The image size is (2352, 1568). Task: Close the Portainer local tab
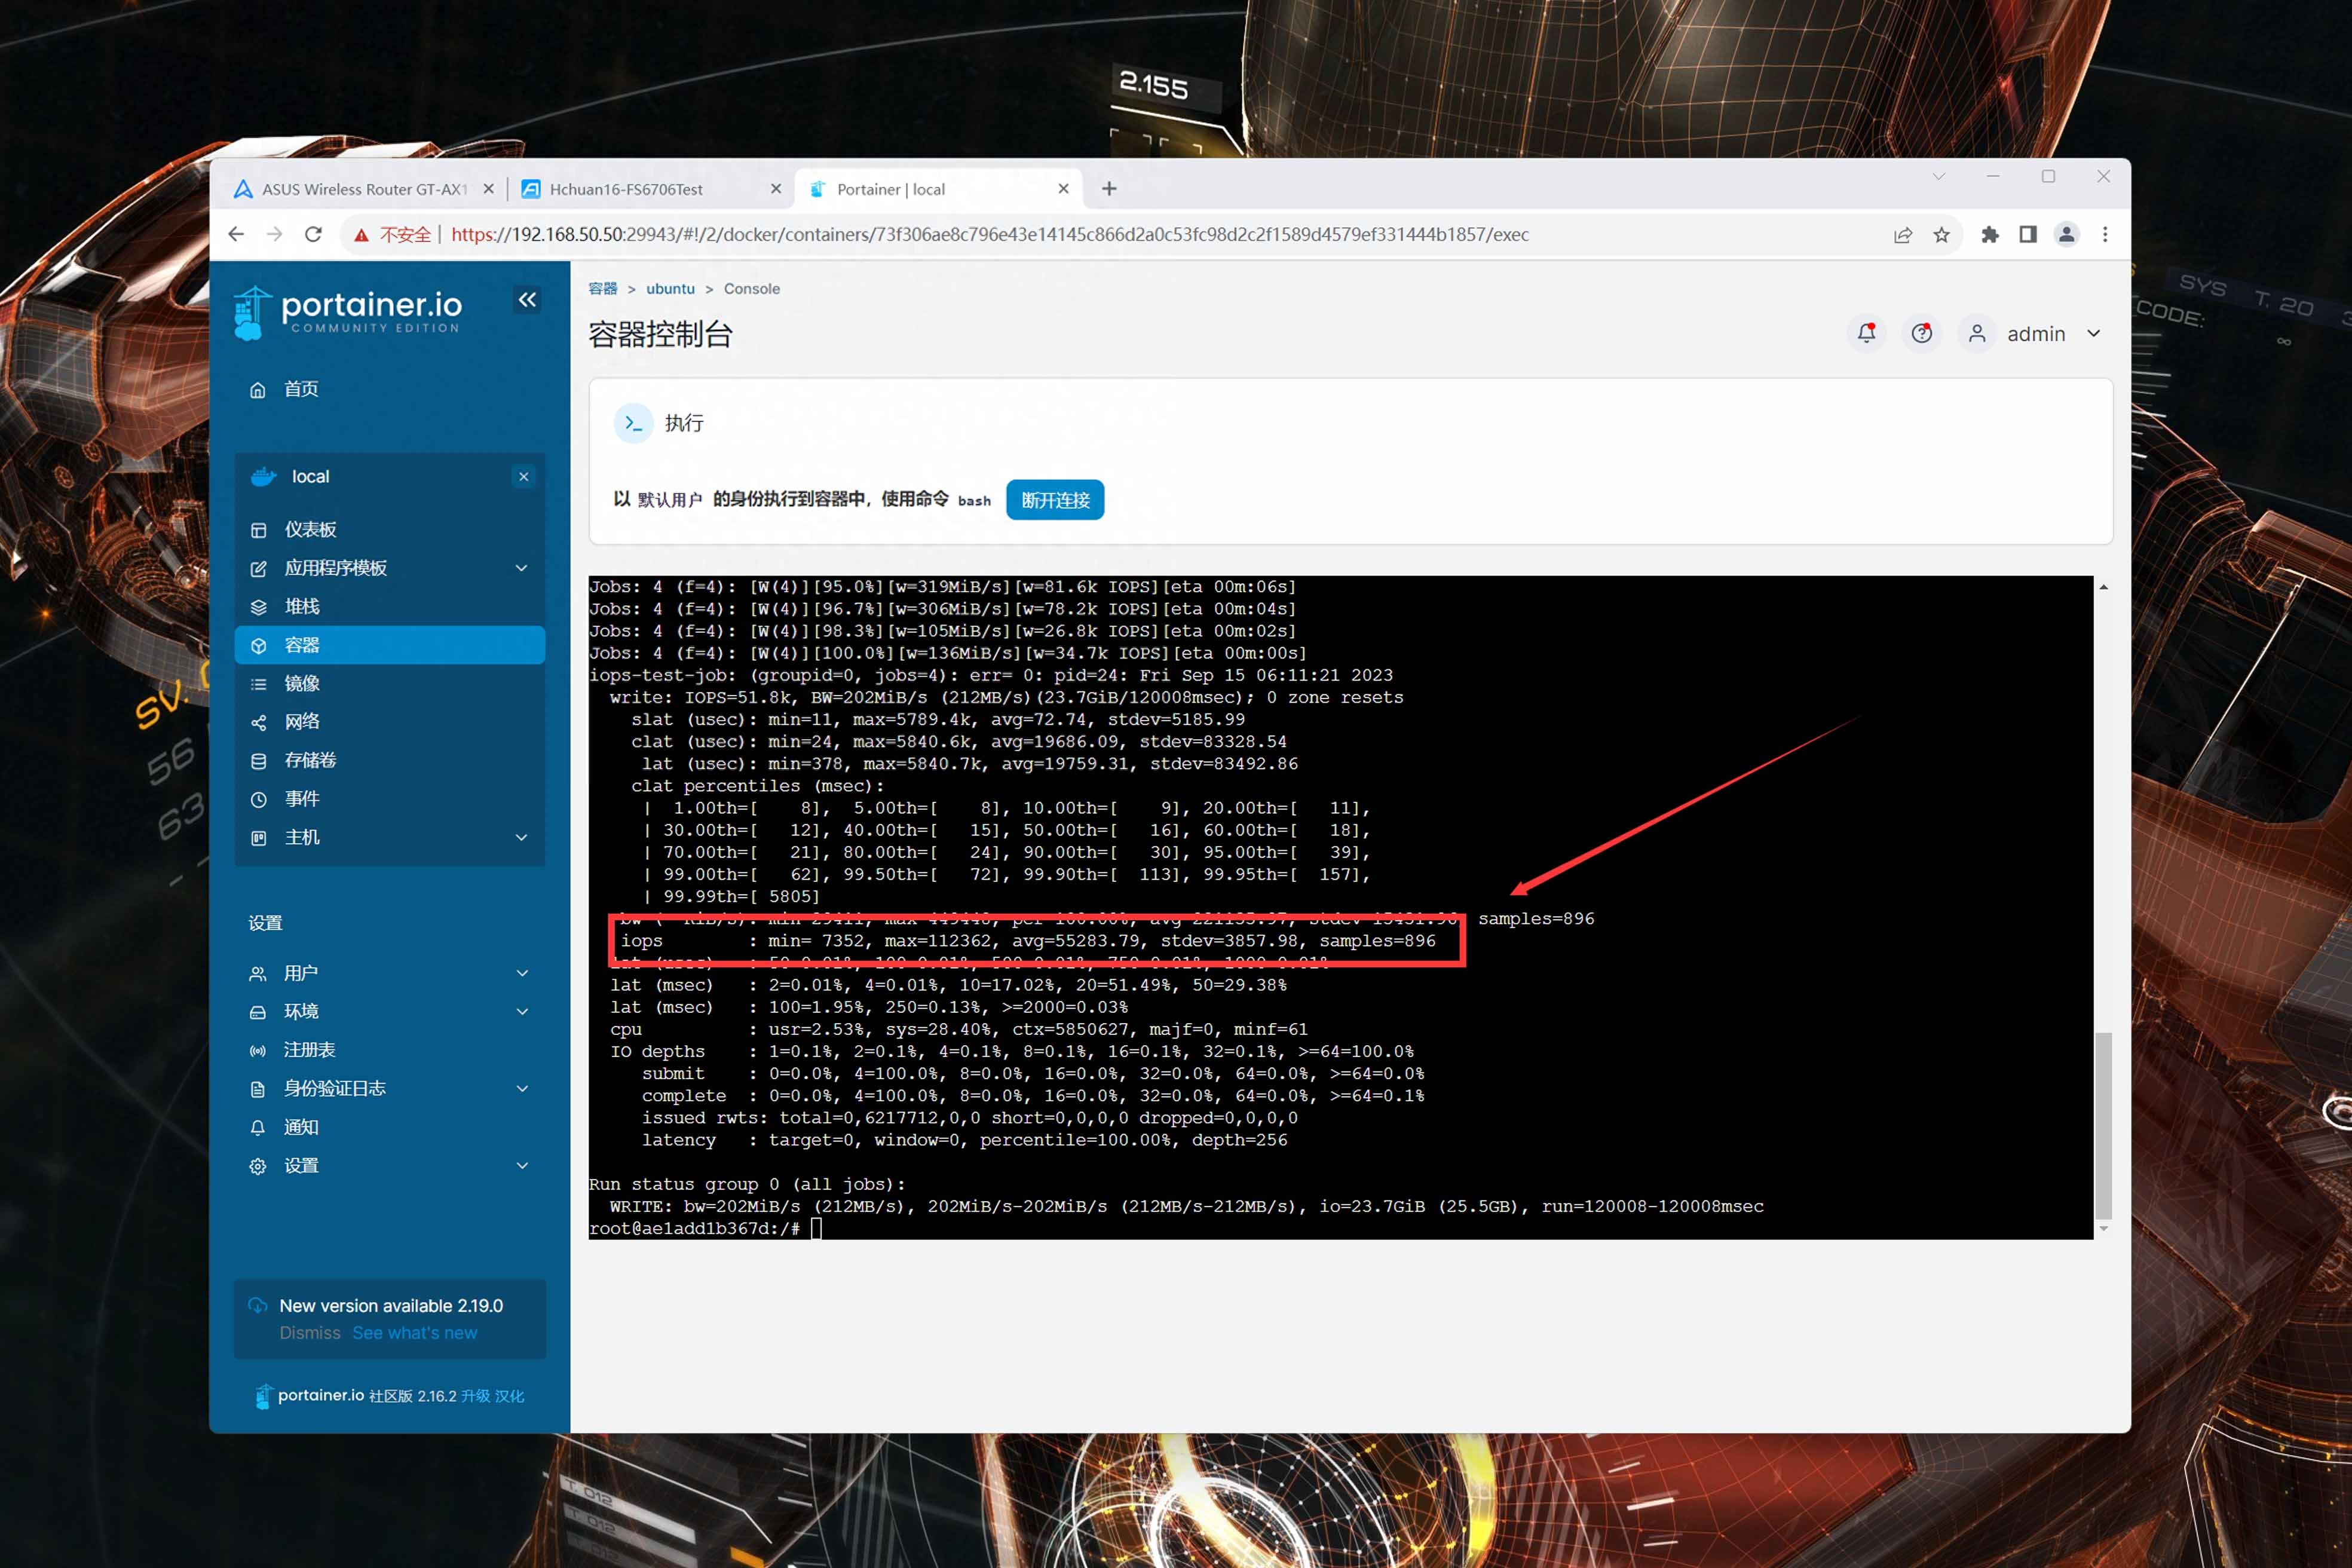click(1063, 189)
